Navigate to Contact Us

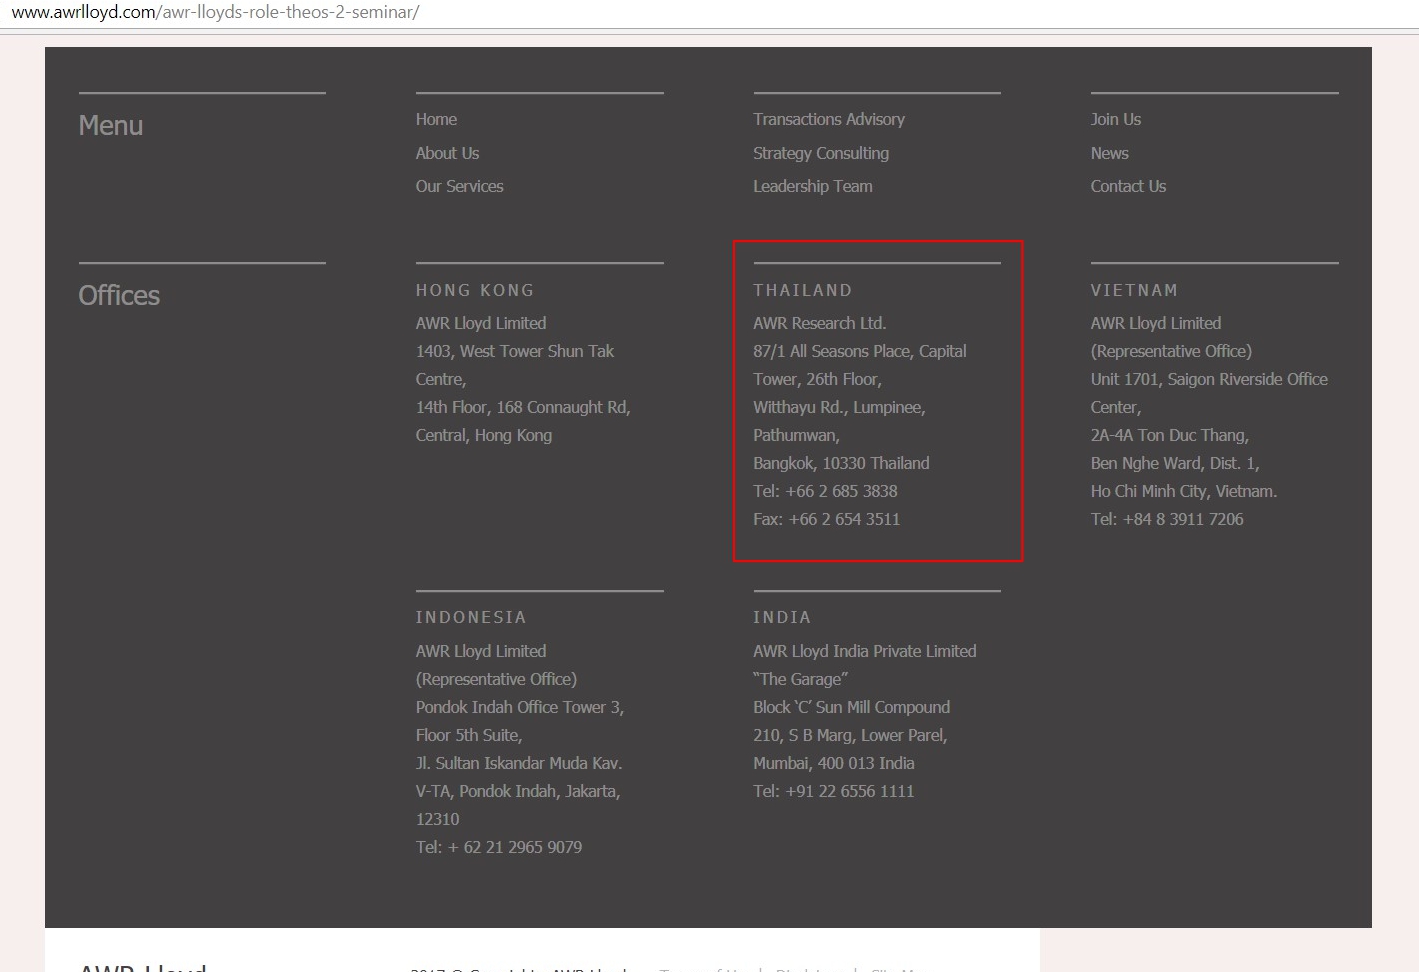(x=1128, y=186)
